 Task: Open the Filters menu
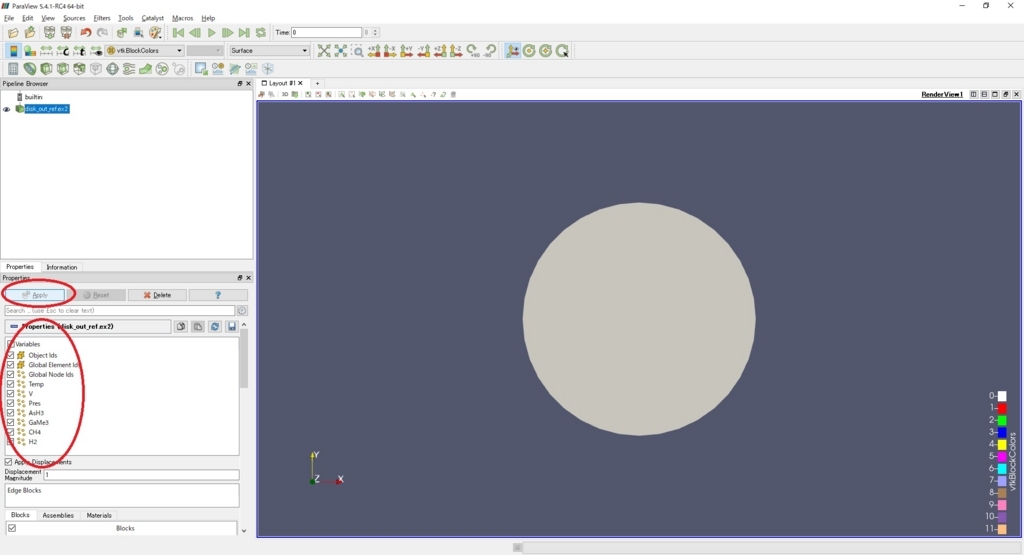102,18
